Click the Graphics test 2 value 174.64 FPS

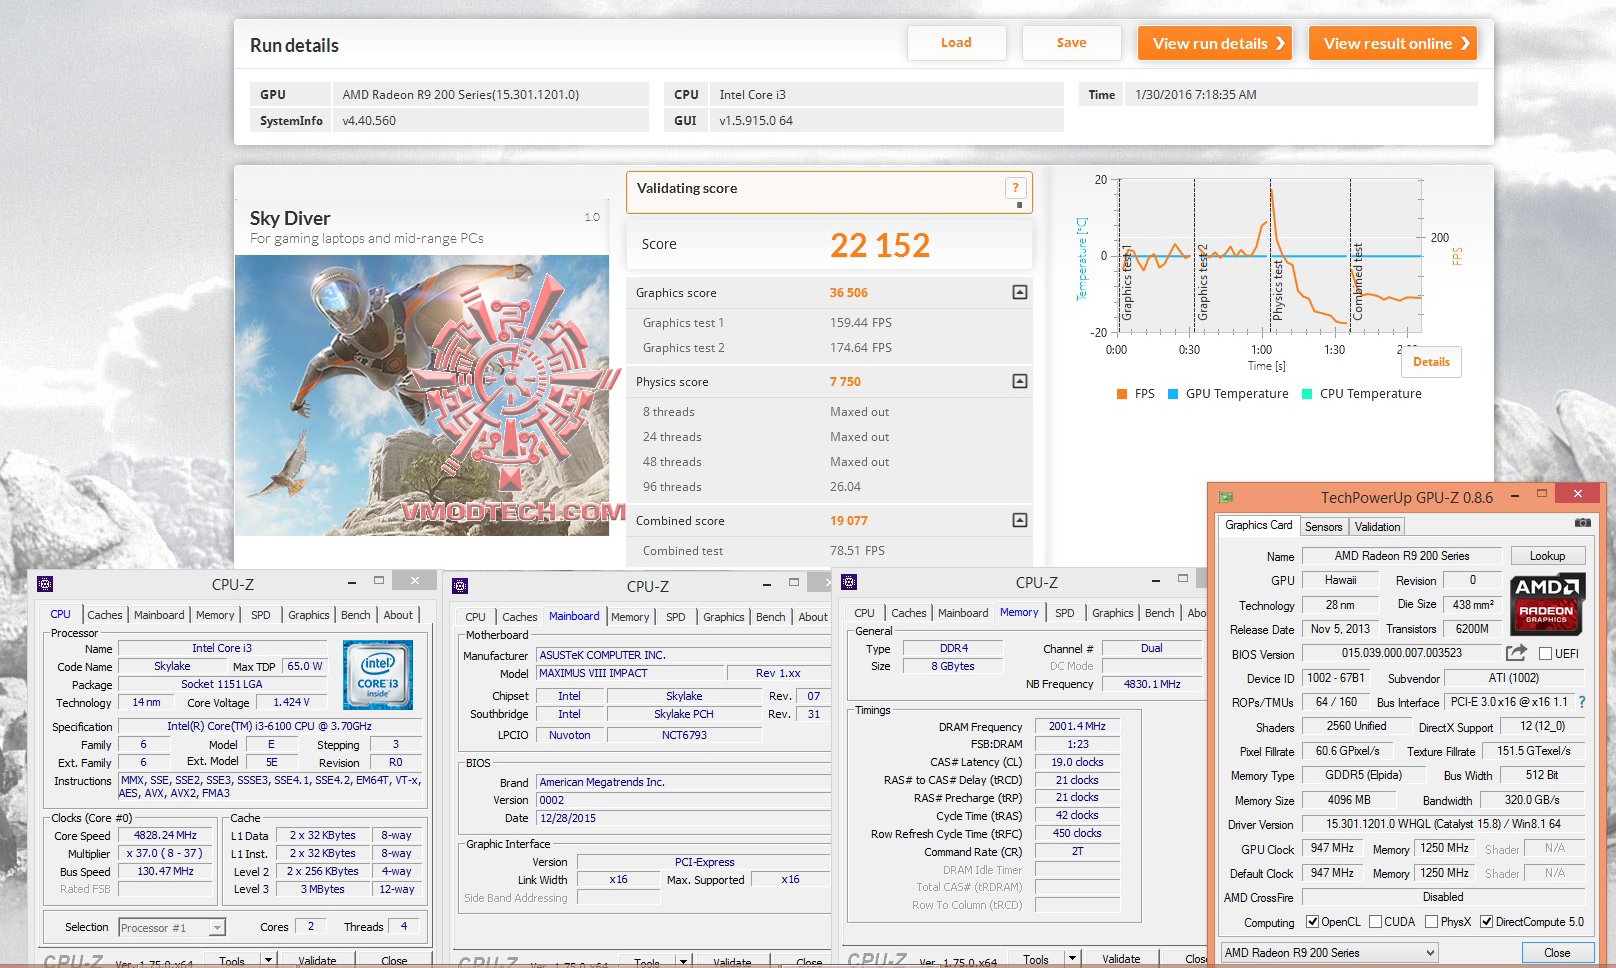(861, 347)
